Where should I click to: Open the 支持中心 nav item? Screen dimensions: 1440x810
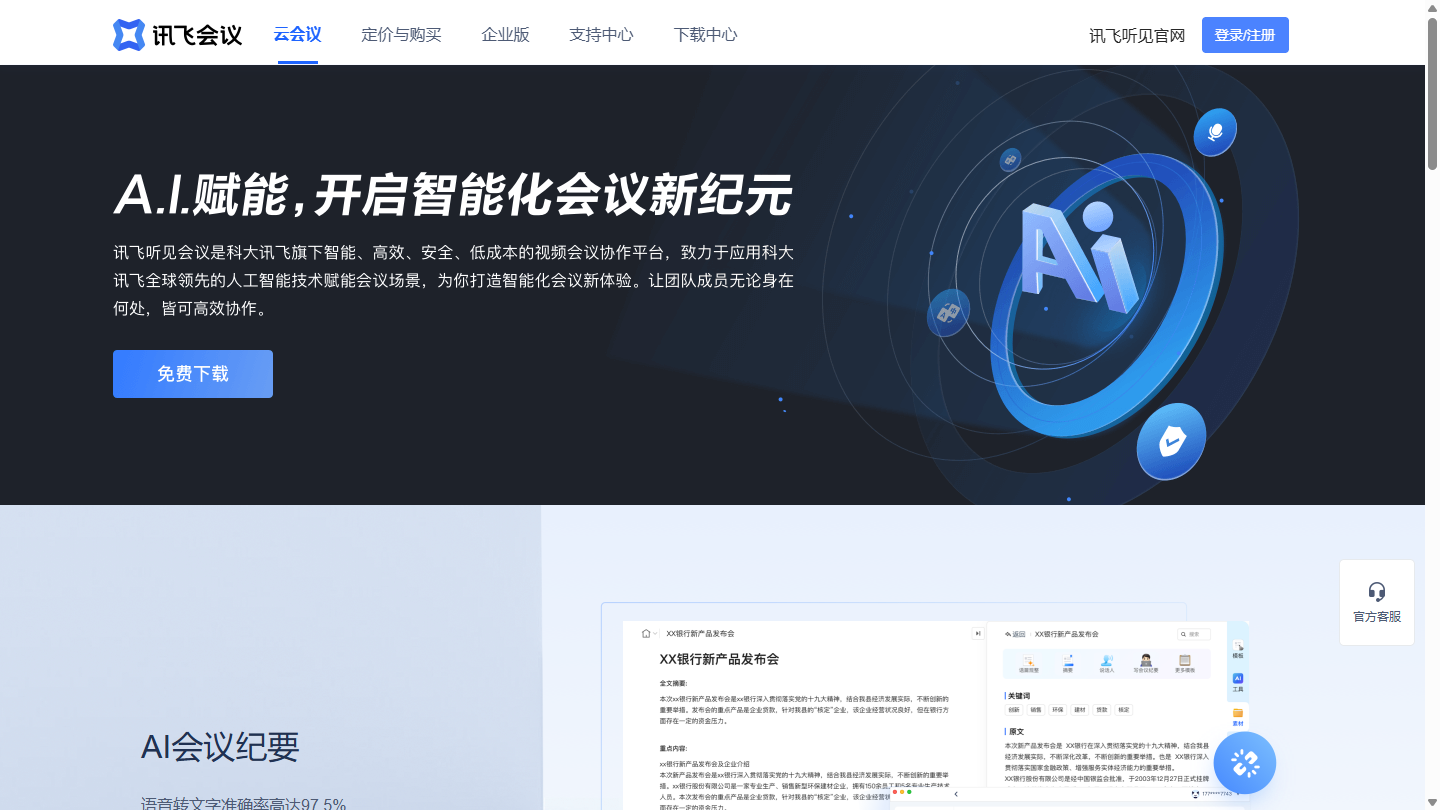pyautogui.click(x=601, y=34)
